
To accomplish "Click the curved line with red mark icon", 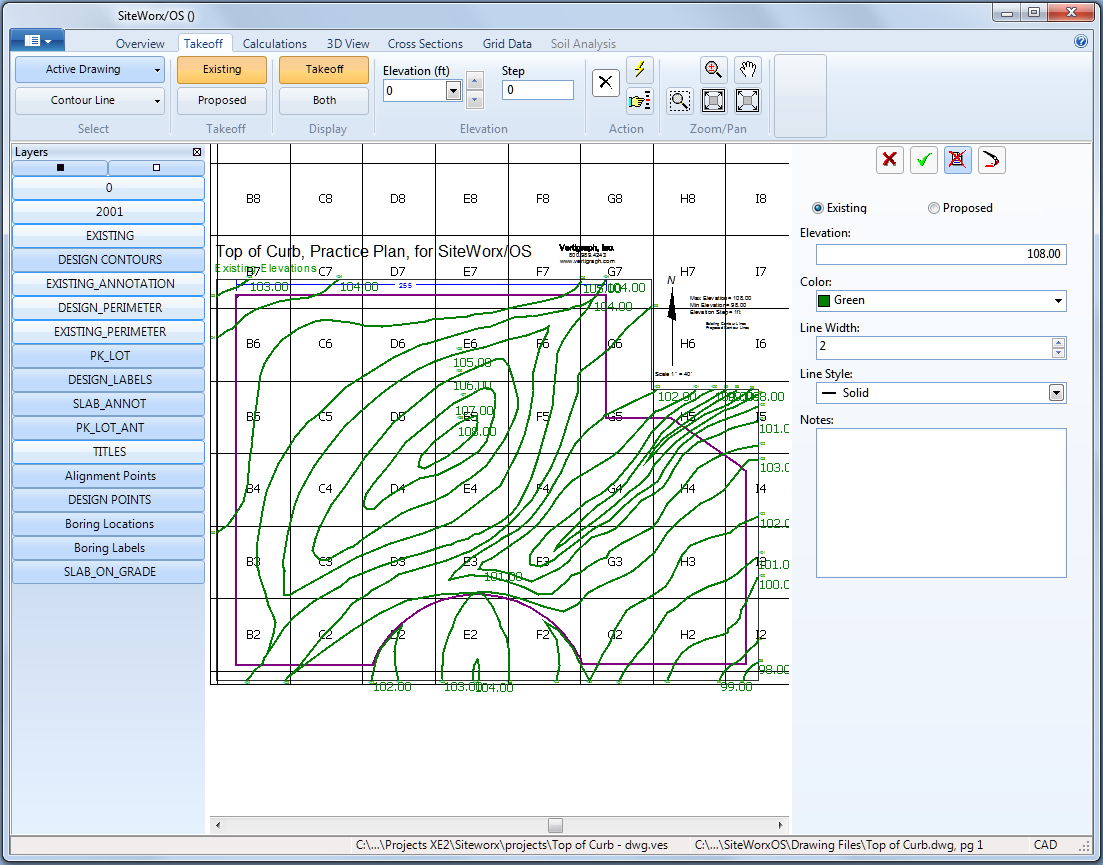I will (x=991, y=160).
